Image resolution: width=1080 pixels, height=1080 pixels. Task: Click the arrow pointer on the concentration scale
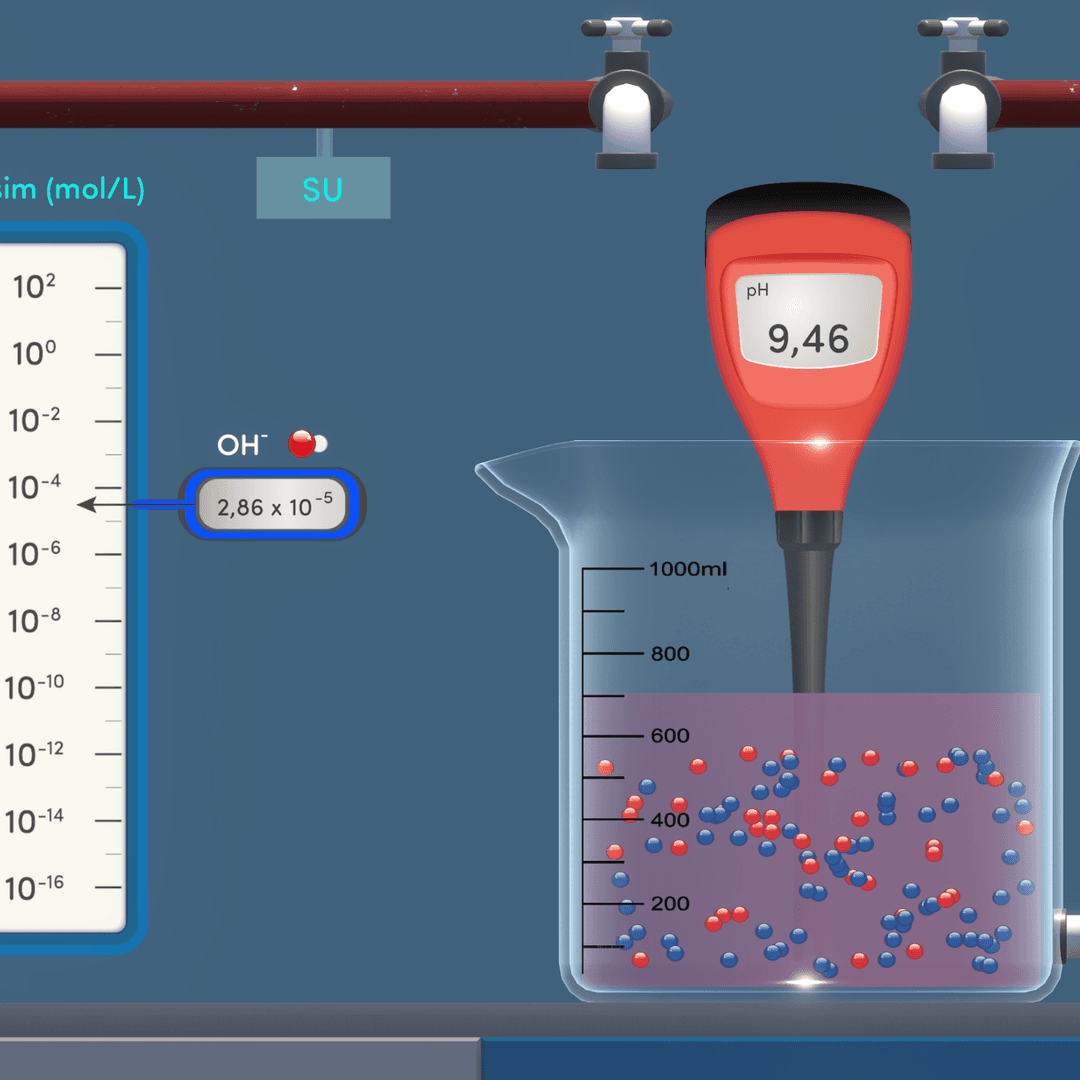point(88,505)
